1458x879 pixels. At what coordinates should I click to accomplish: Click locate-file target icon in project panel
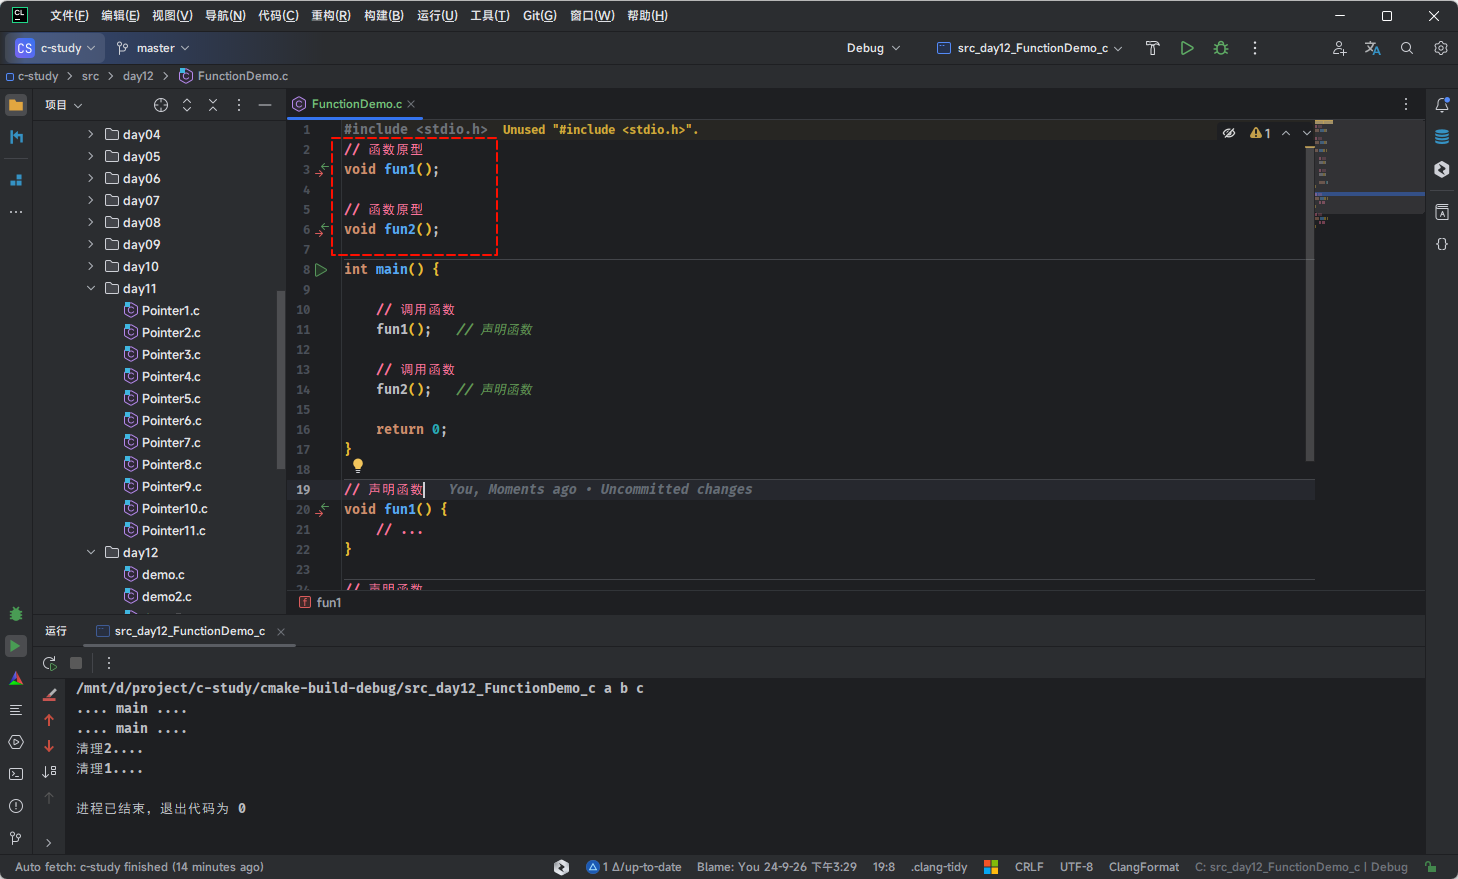(161, 105)
